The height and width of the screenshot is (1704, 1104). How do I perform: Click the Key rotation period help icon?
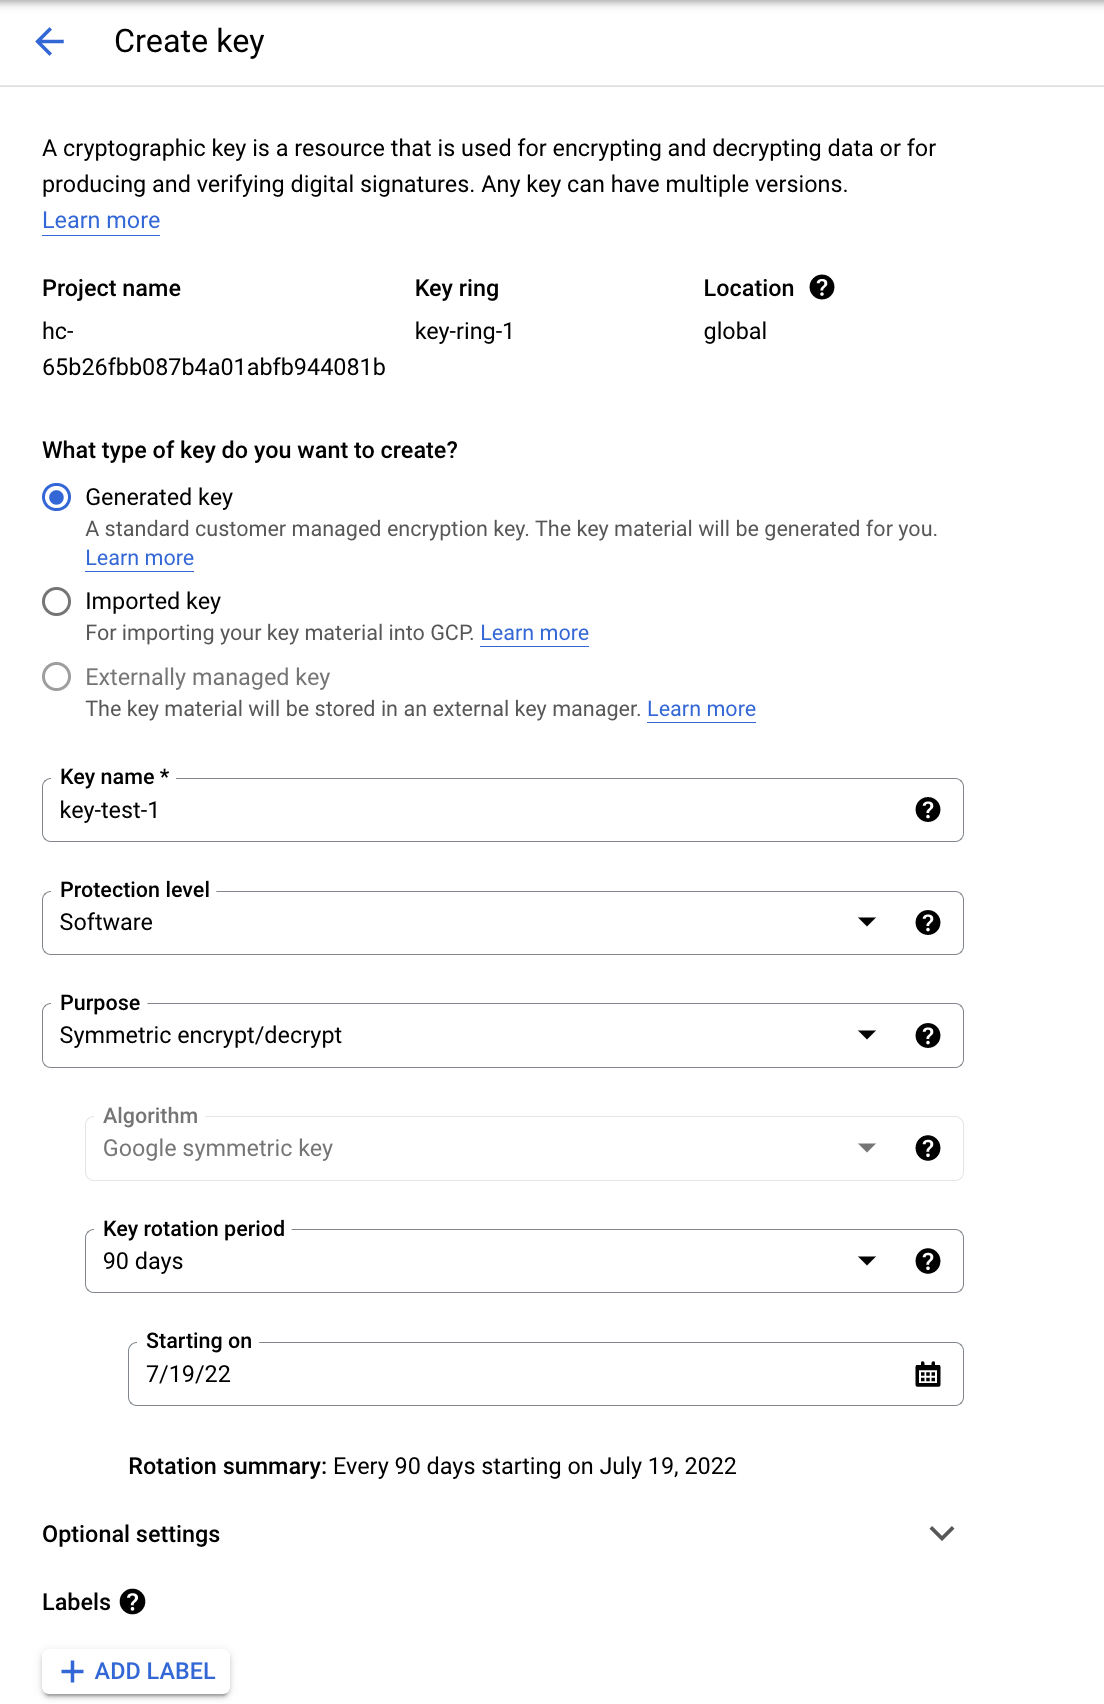point(928,1261)
